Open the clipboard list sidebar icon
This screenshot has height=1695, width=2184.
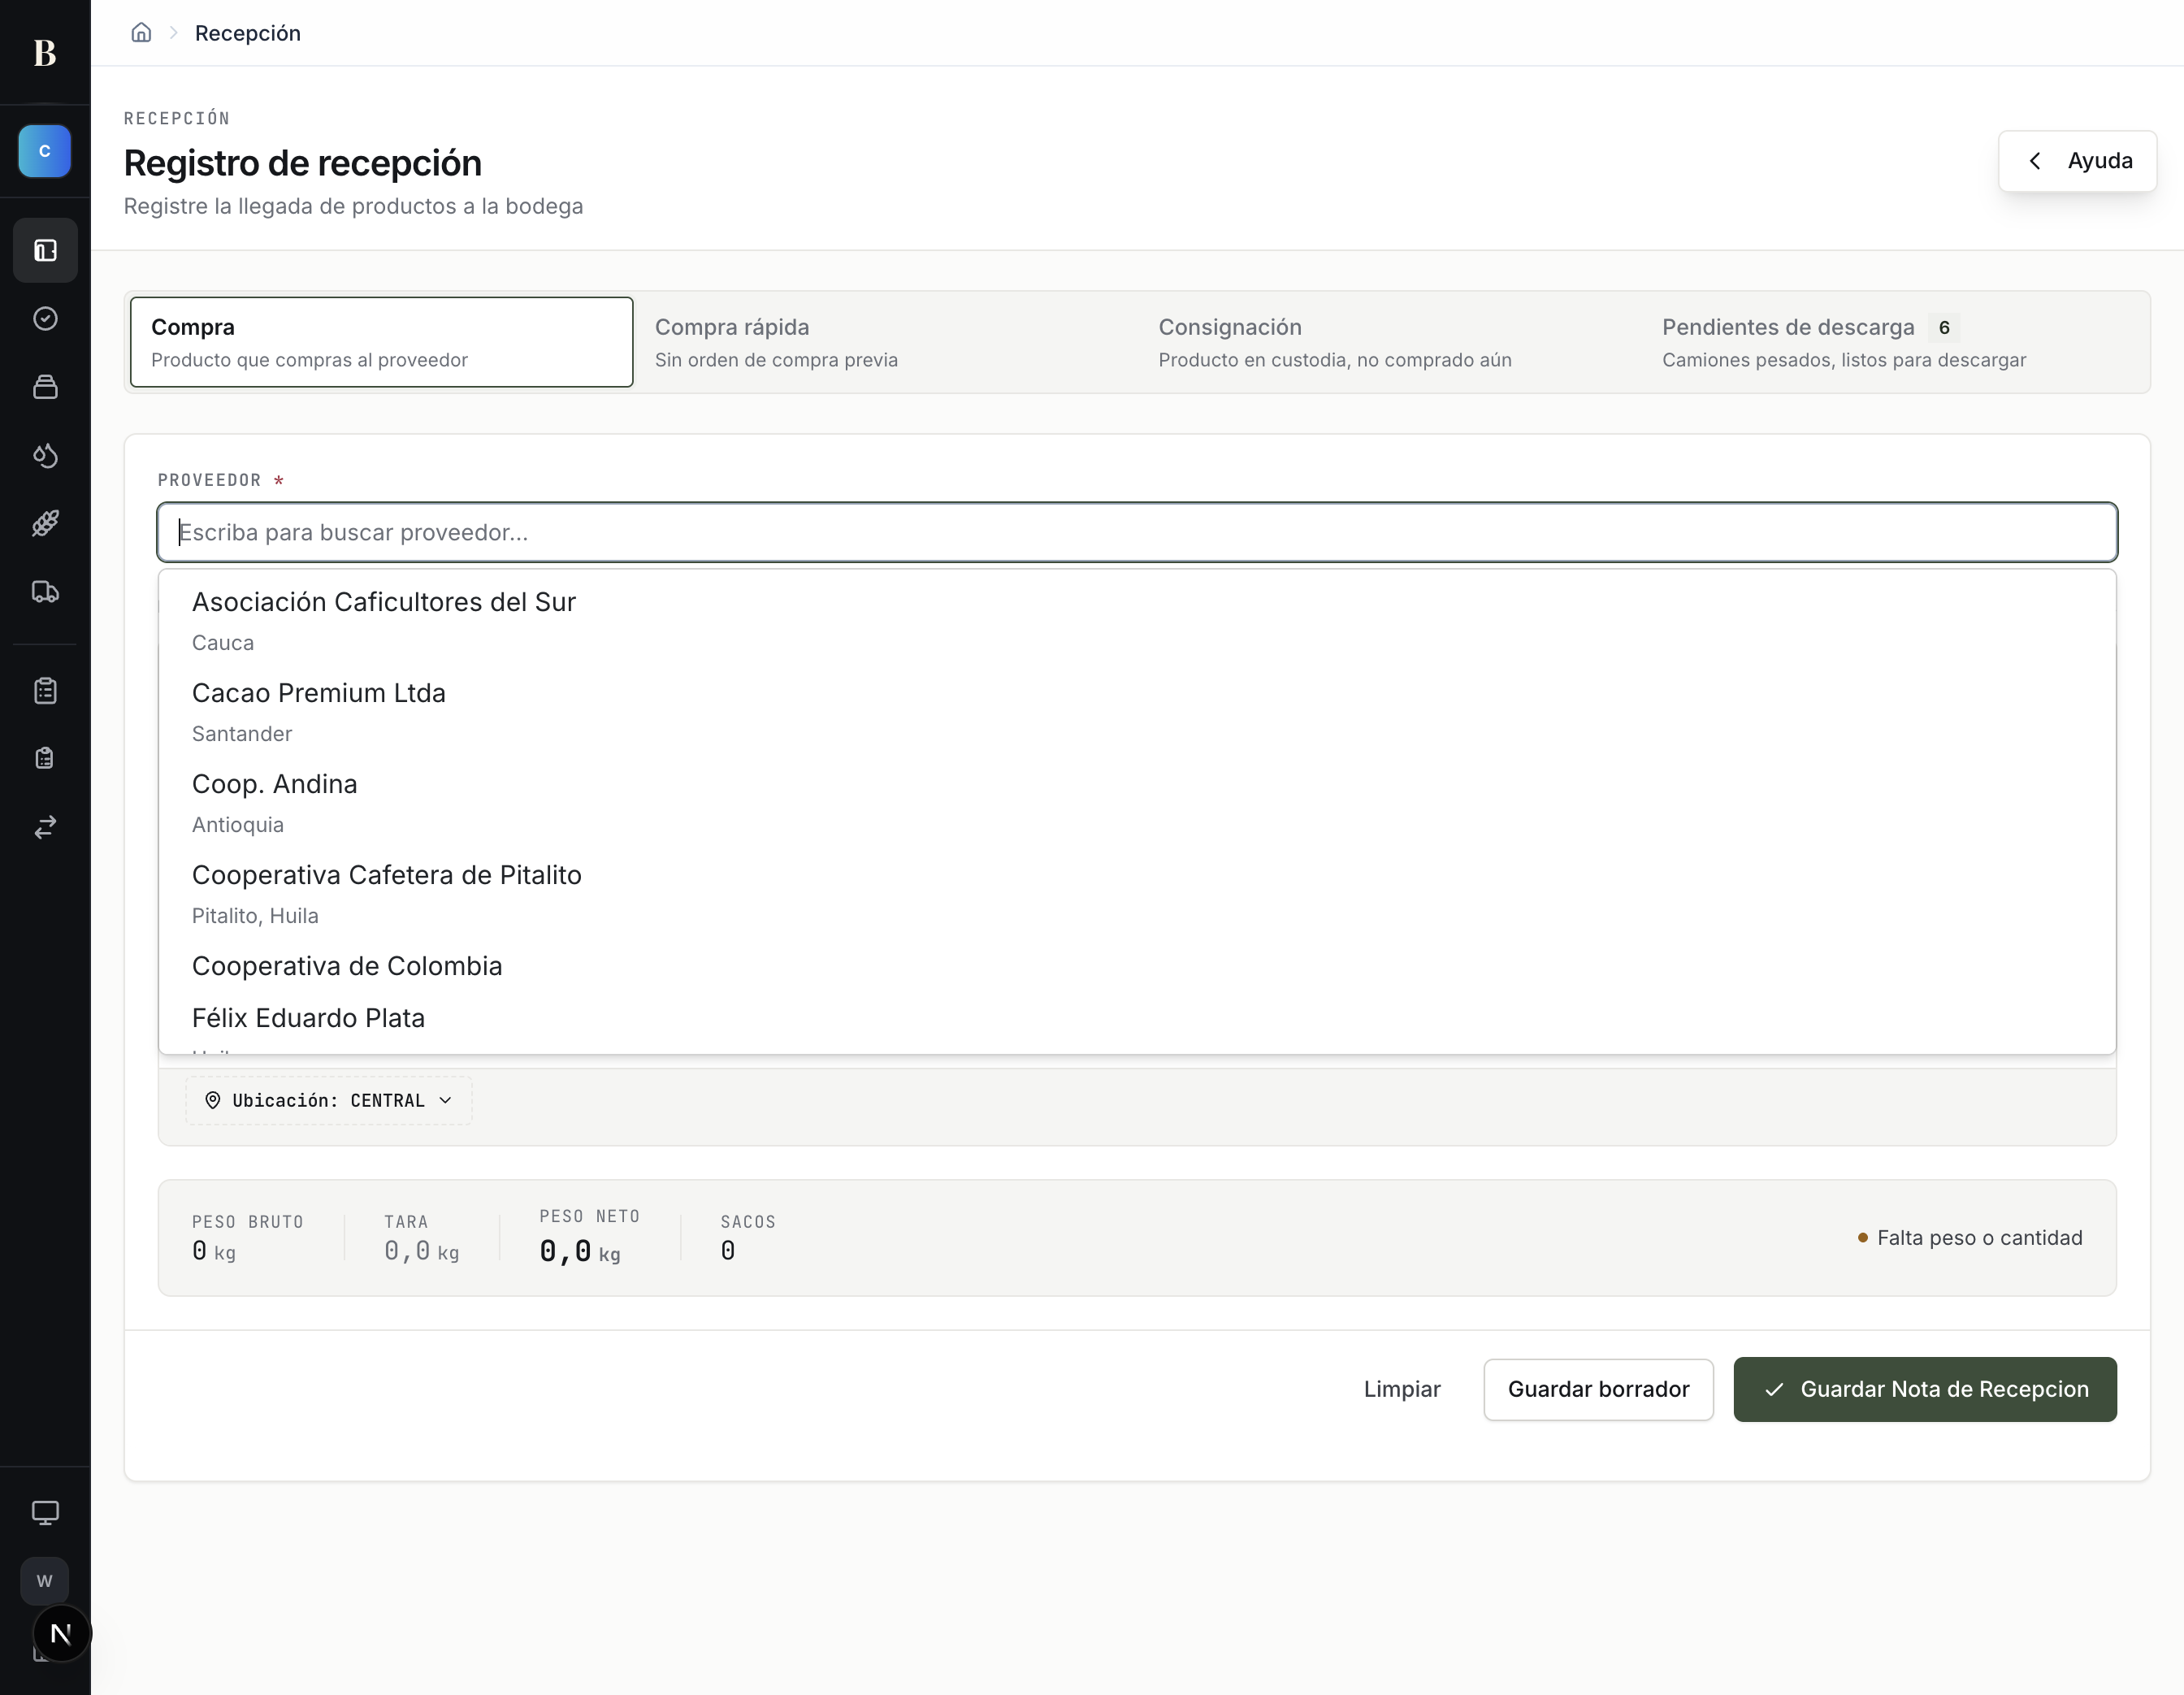pyautogui.click(x=45, y=690)
